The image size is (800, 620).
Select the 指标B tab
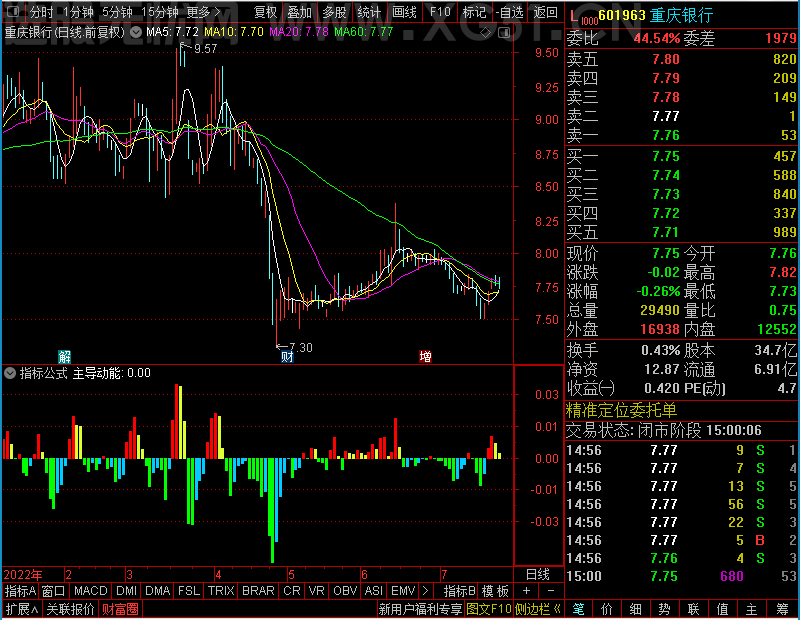460,591
